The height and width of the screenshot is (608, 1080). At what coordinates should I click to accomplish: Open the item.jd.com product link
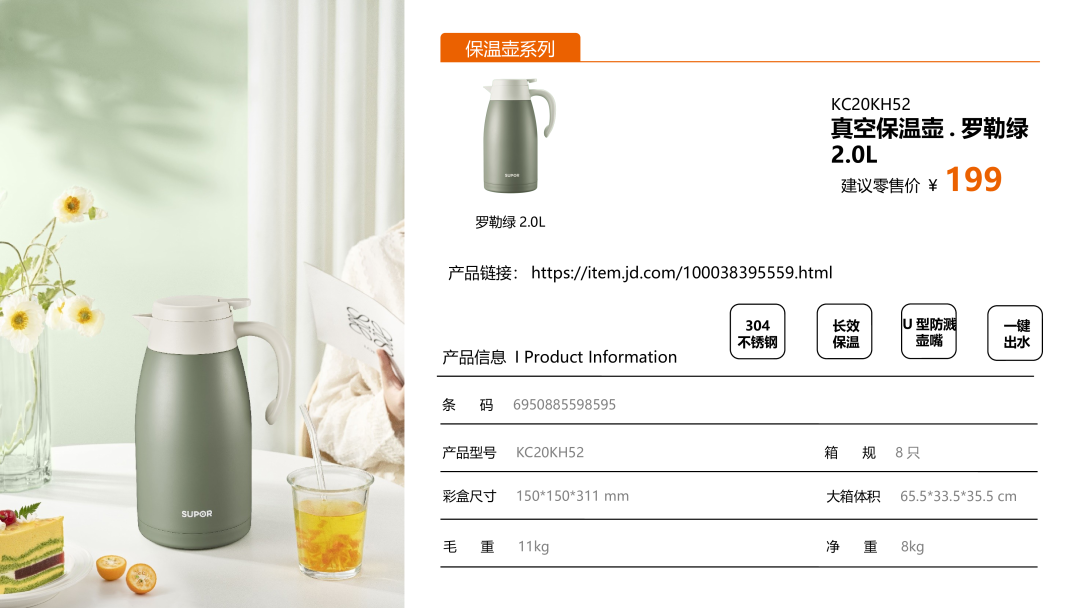(681, 273)
